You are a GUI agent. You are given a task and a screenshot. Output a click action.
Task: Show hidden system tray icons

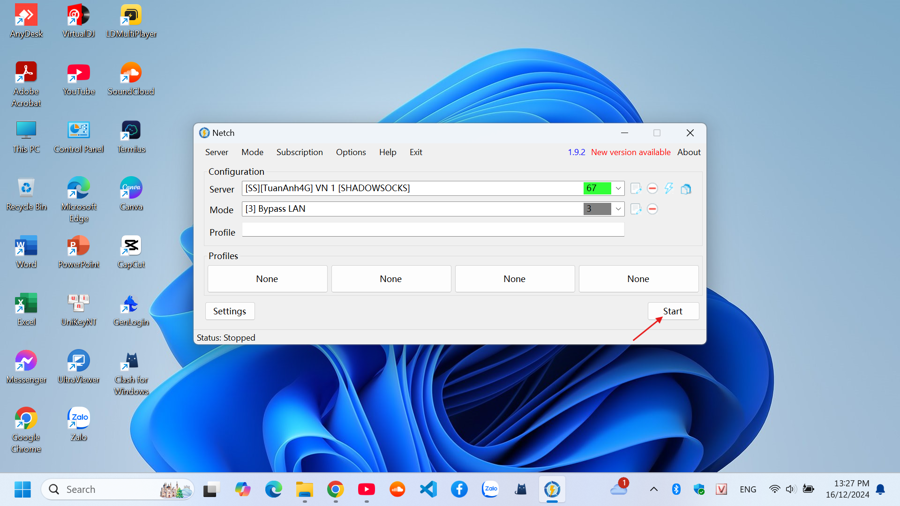(654, 489)
